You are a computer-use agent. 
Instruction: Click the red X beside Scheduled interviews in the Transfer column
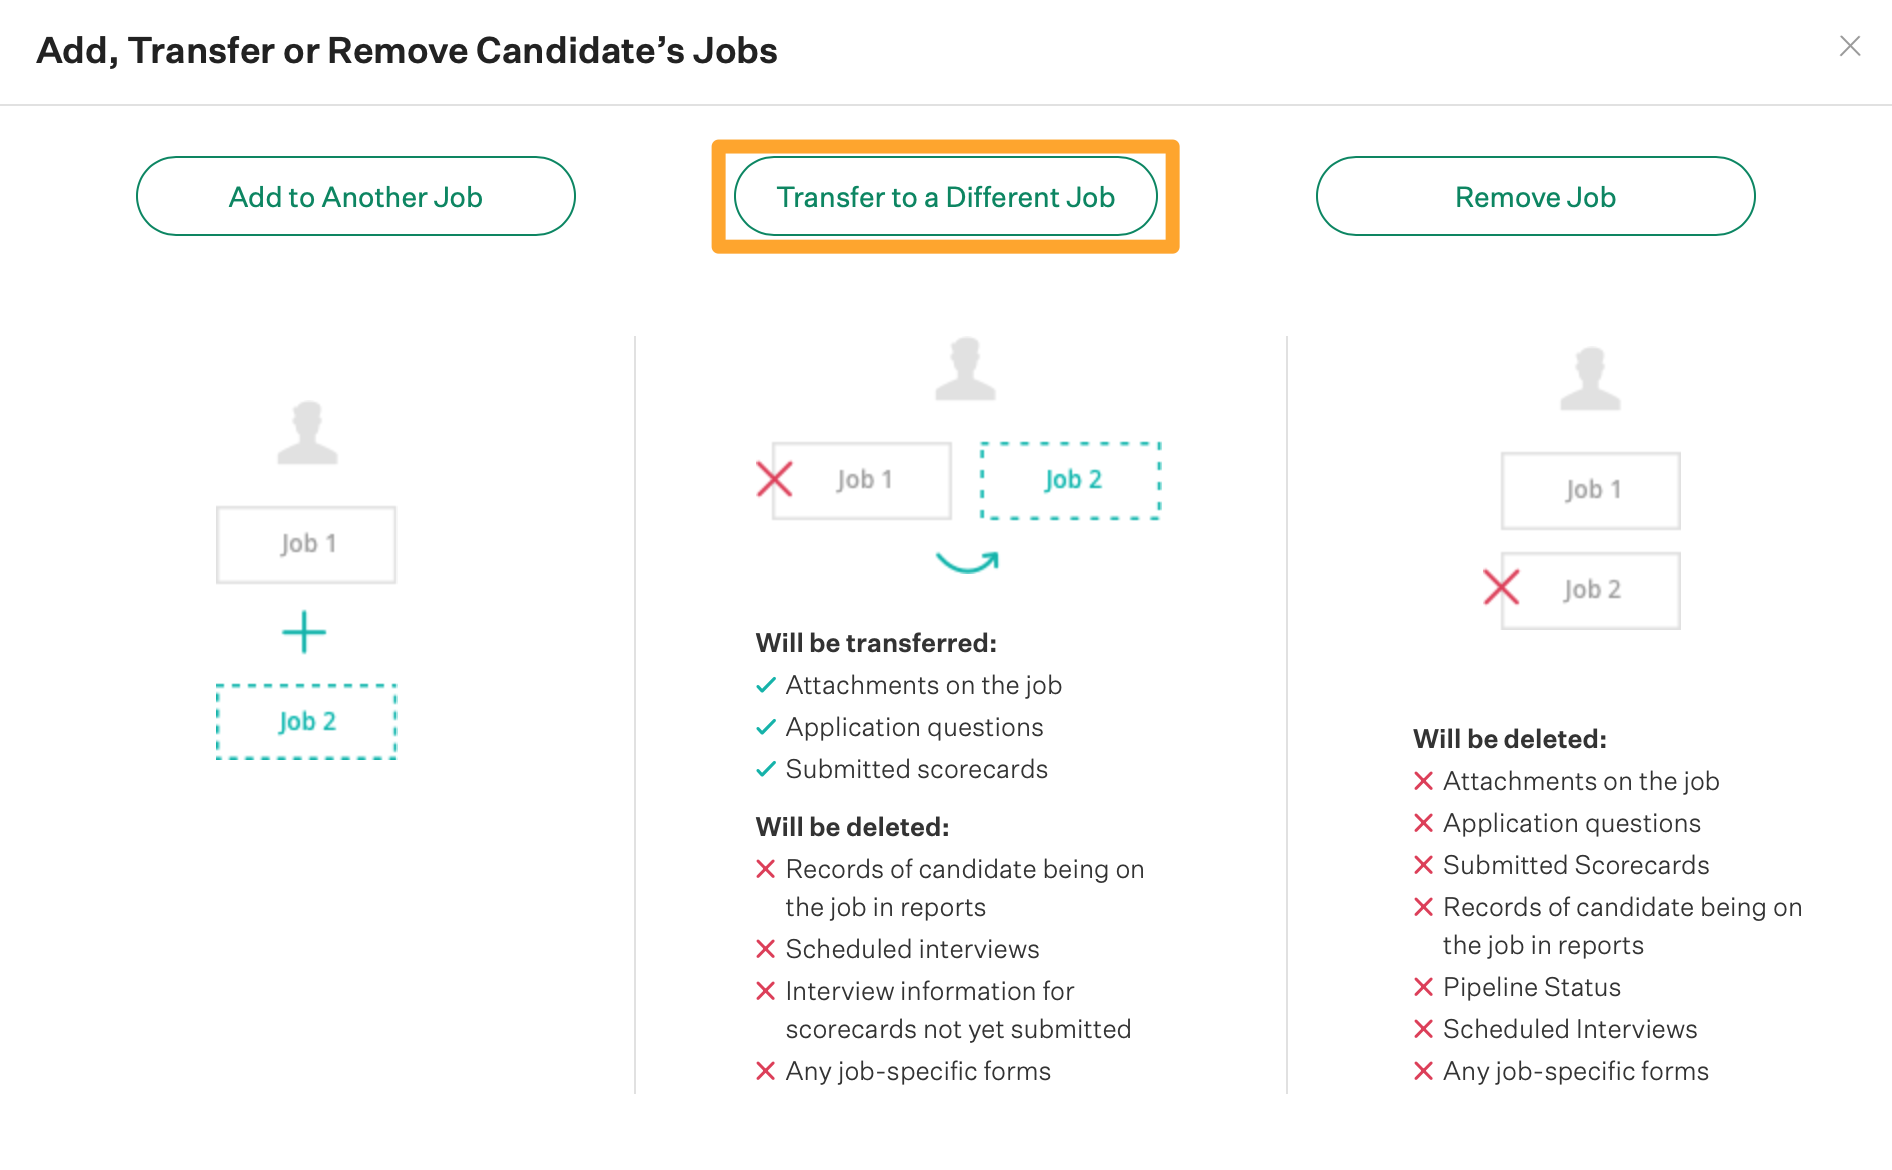(x=766, y=949)
